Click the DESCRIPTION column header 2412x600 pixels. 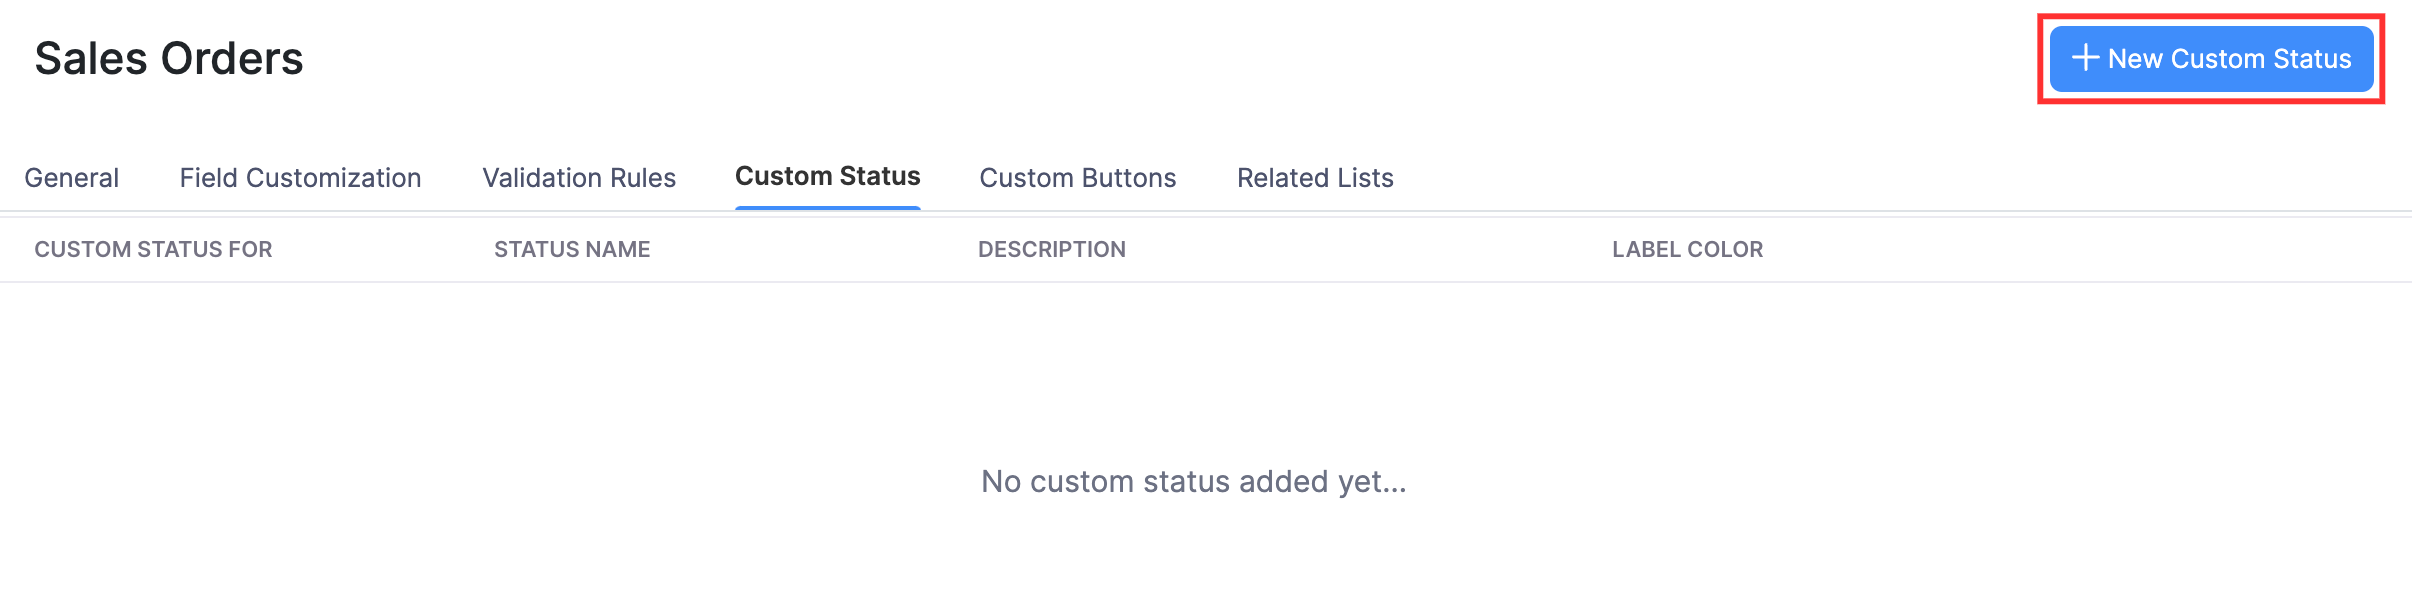[1052, 249]
